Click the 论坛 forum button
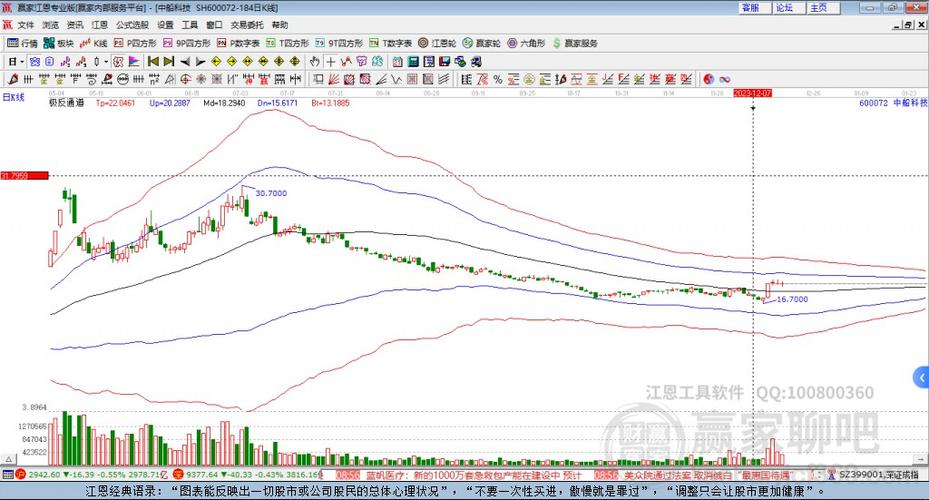 pyautogui.click(x=789, y=8)
